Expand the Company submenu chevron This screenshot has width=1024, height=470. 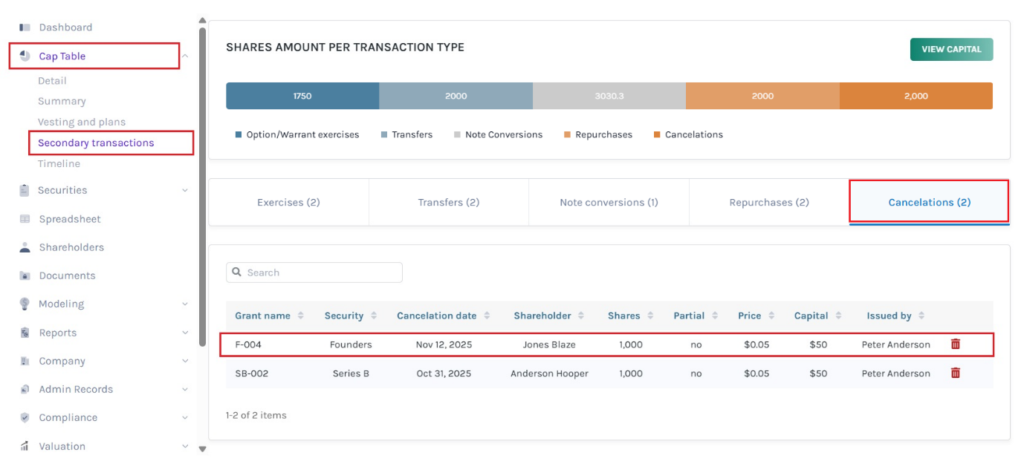coord(185,361)
